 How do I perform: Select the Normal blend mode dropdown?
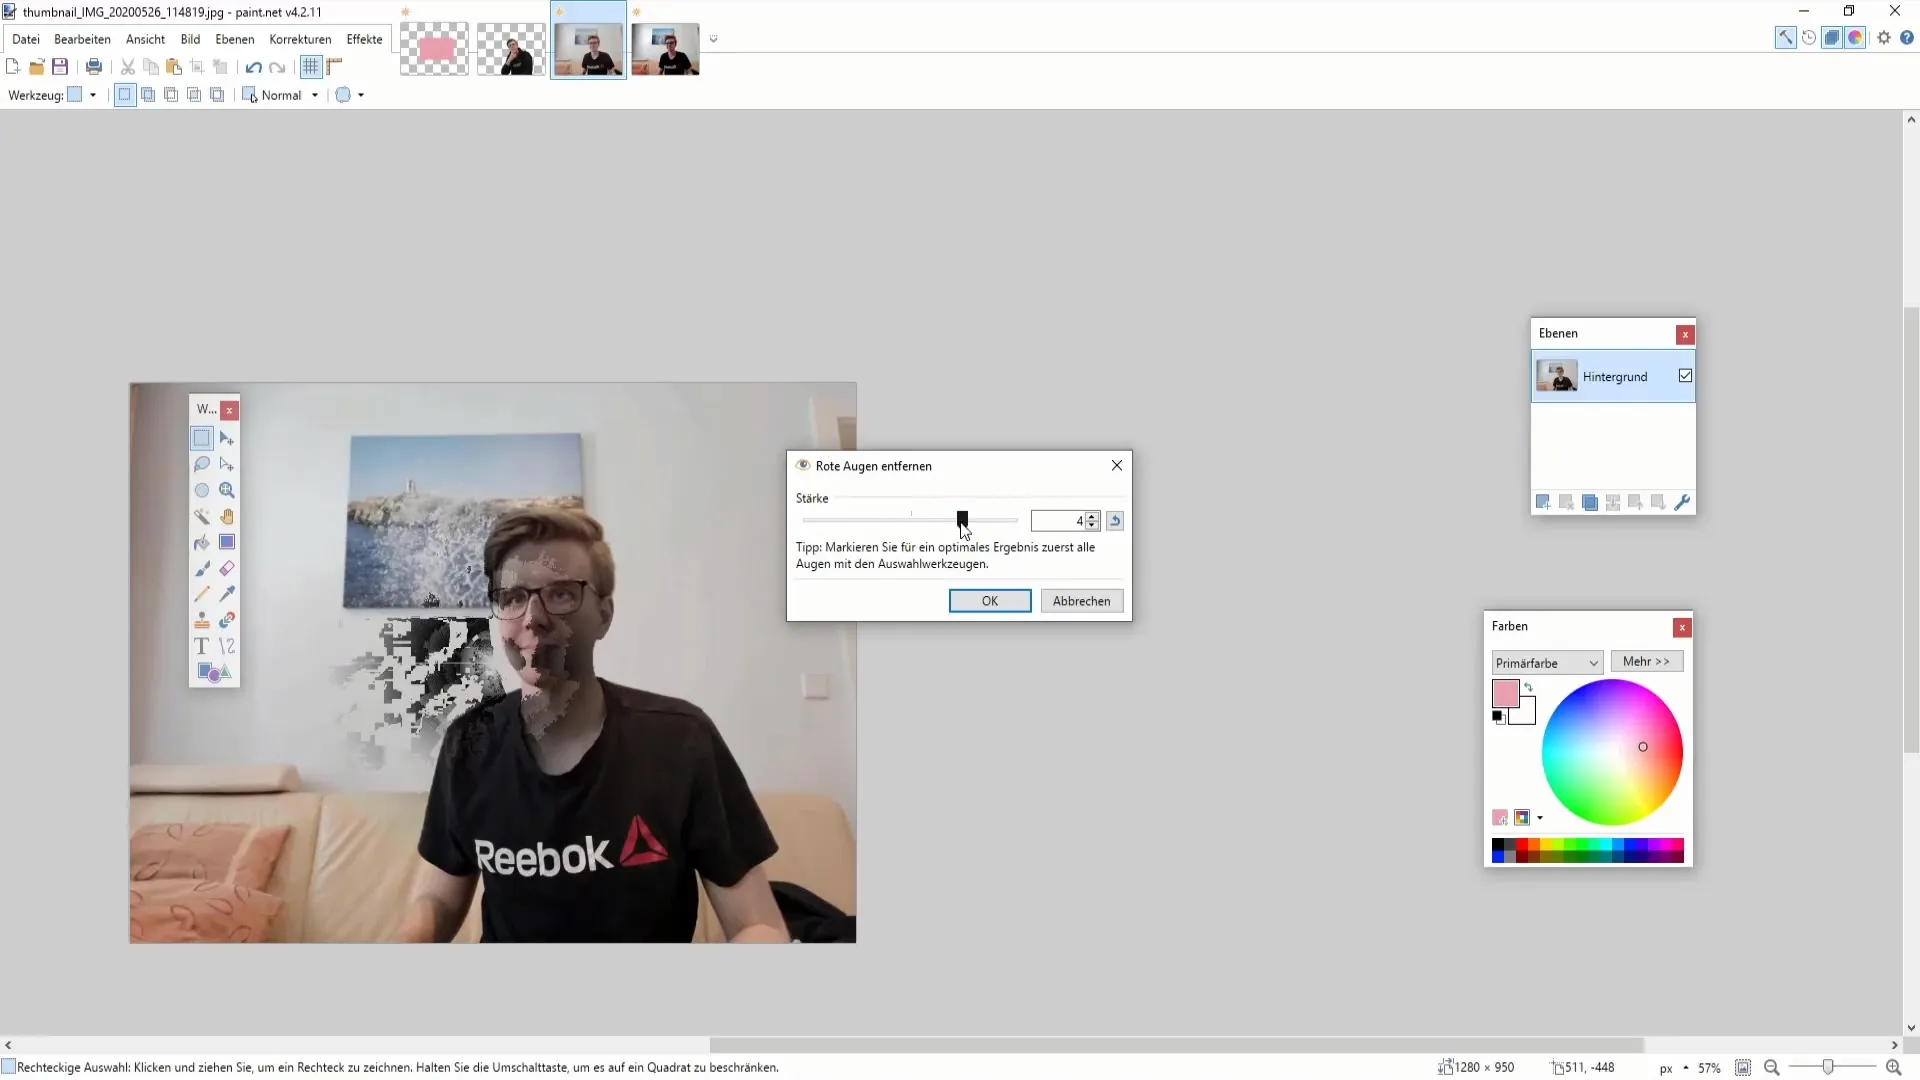[289, 95]
